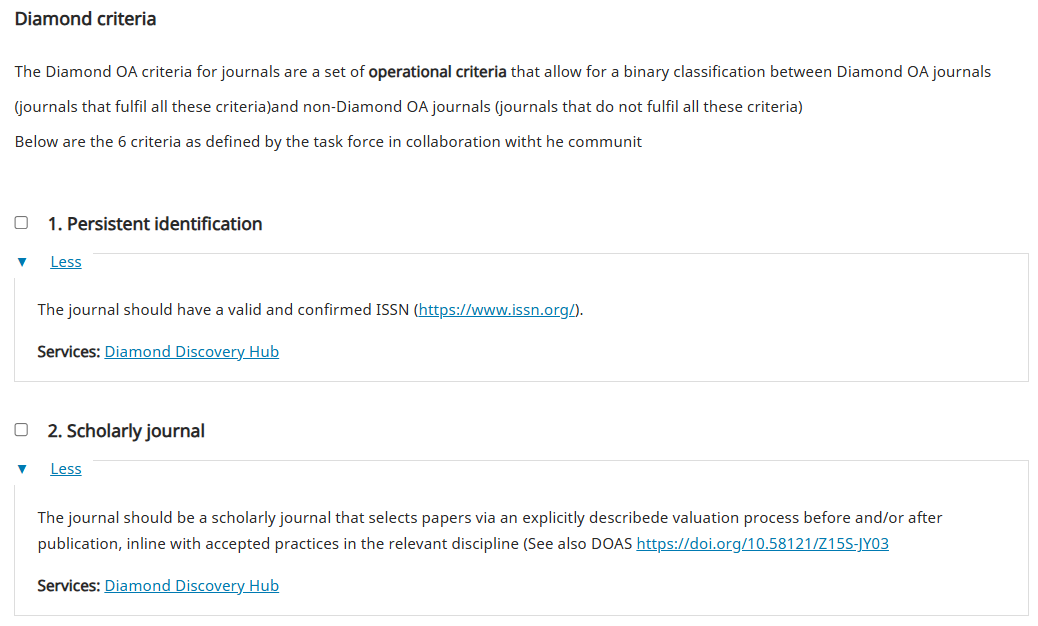Collapse triangle arrow under Scholarly journal
The width and height of the screenshot is (1038, 626).
(22, 469)
